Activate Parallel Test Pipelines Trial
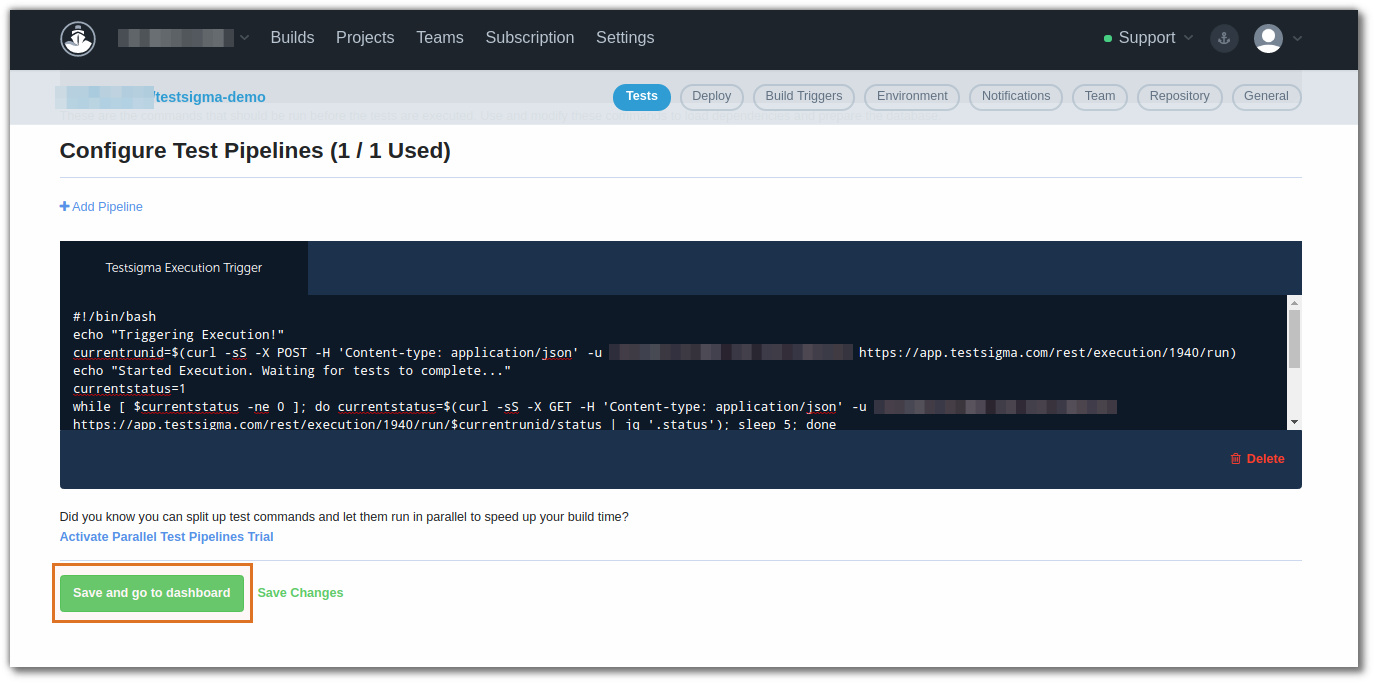 pyautogui.click(x=166, y=536)
